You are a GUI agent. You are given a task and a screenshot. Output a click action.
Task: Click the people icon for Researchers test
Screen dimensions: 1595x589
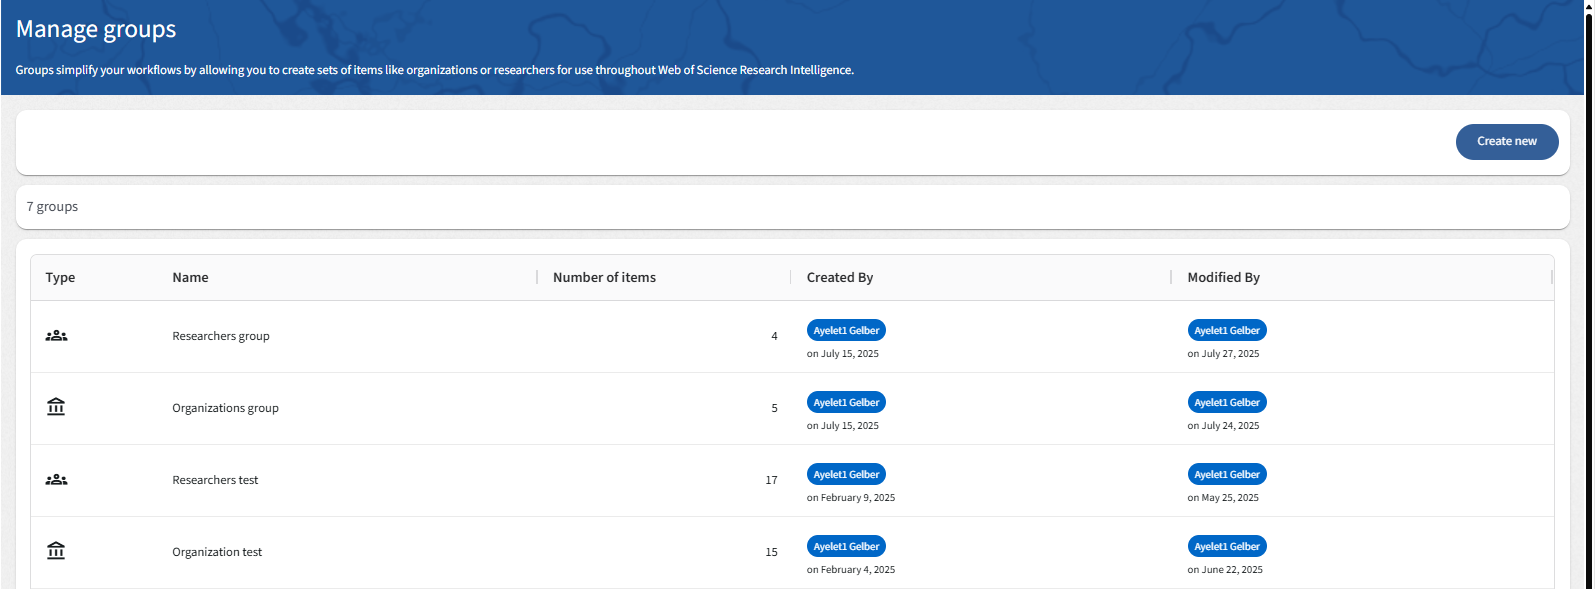(x=57, y=480)
